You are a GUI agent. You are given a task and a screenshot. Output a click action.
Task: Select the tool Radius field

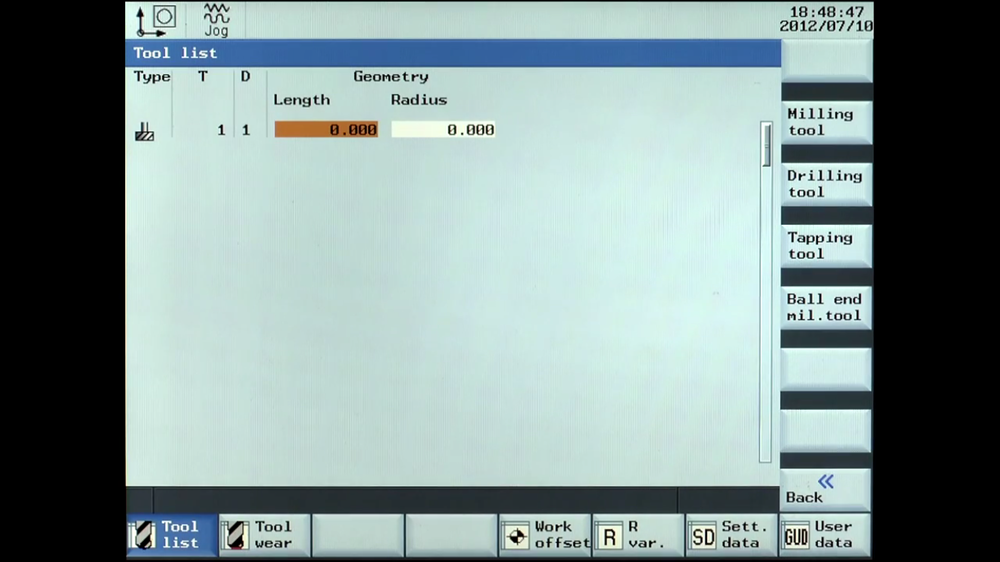coord(443,129)
